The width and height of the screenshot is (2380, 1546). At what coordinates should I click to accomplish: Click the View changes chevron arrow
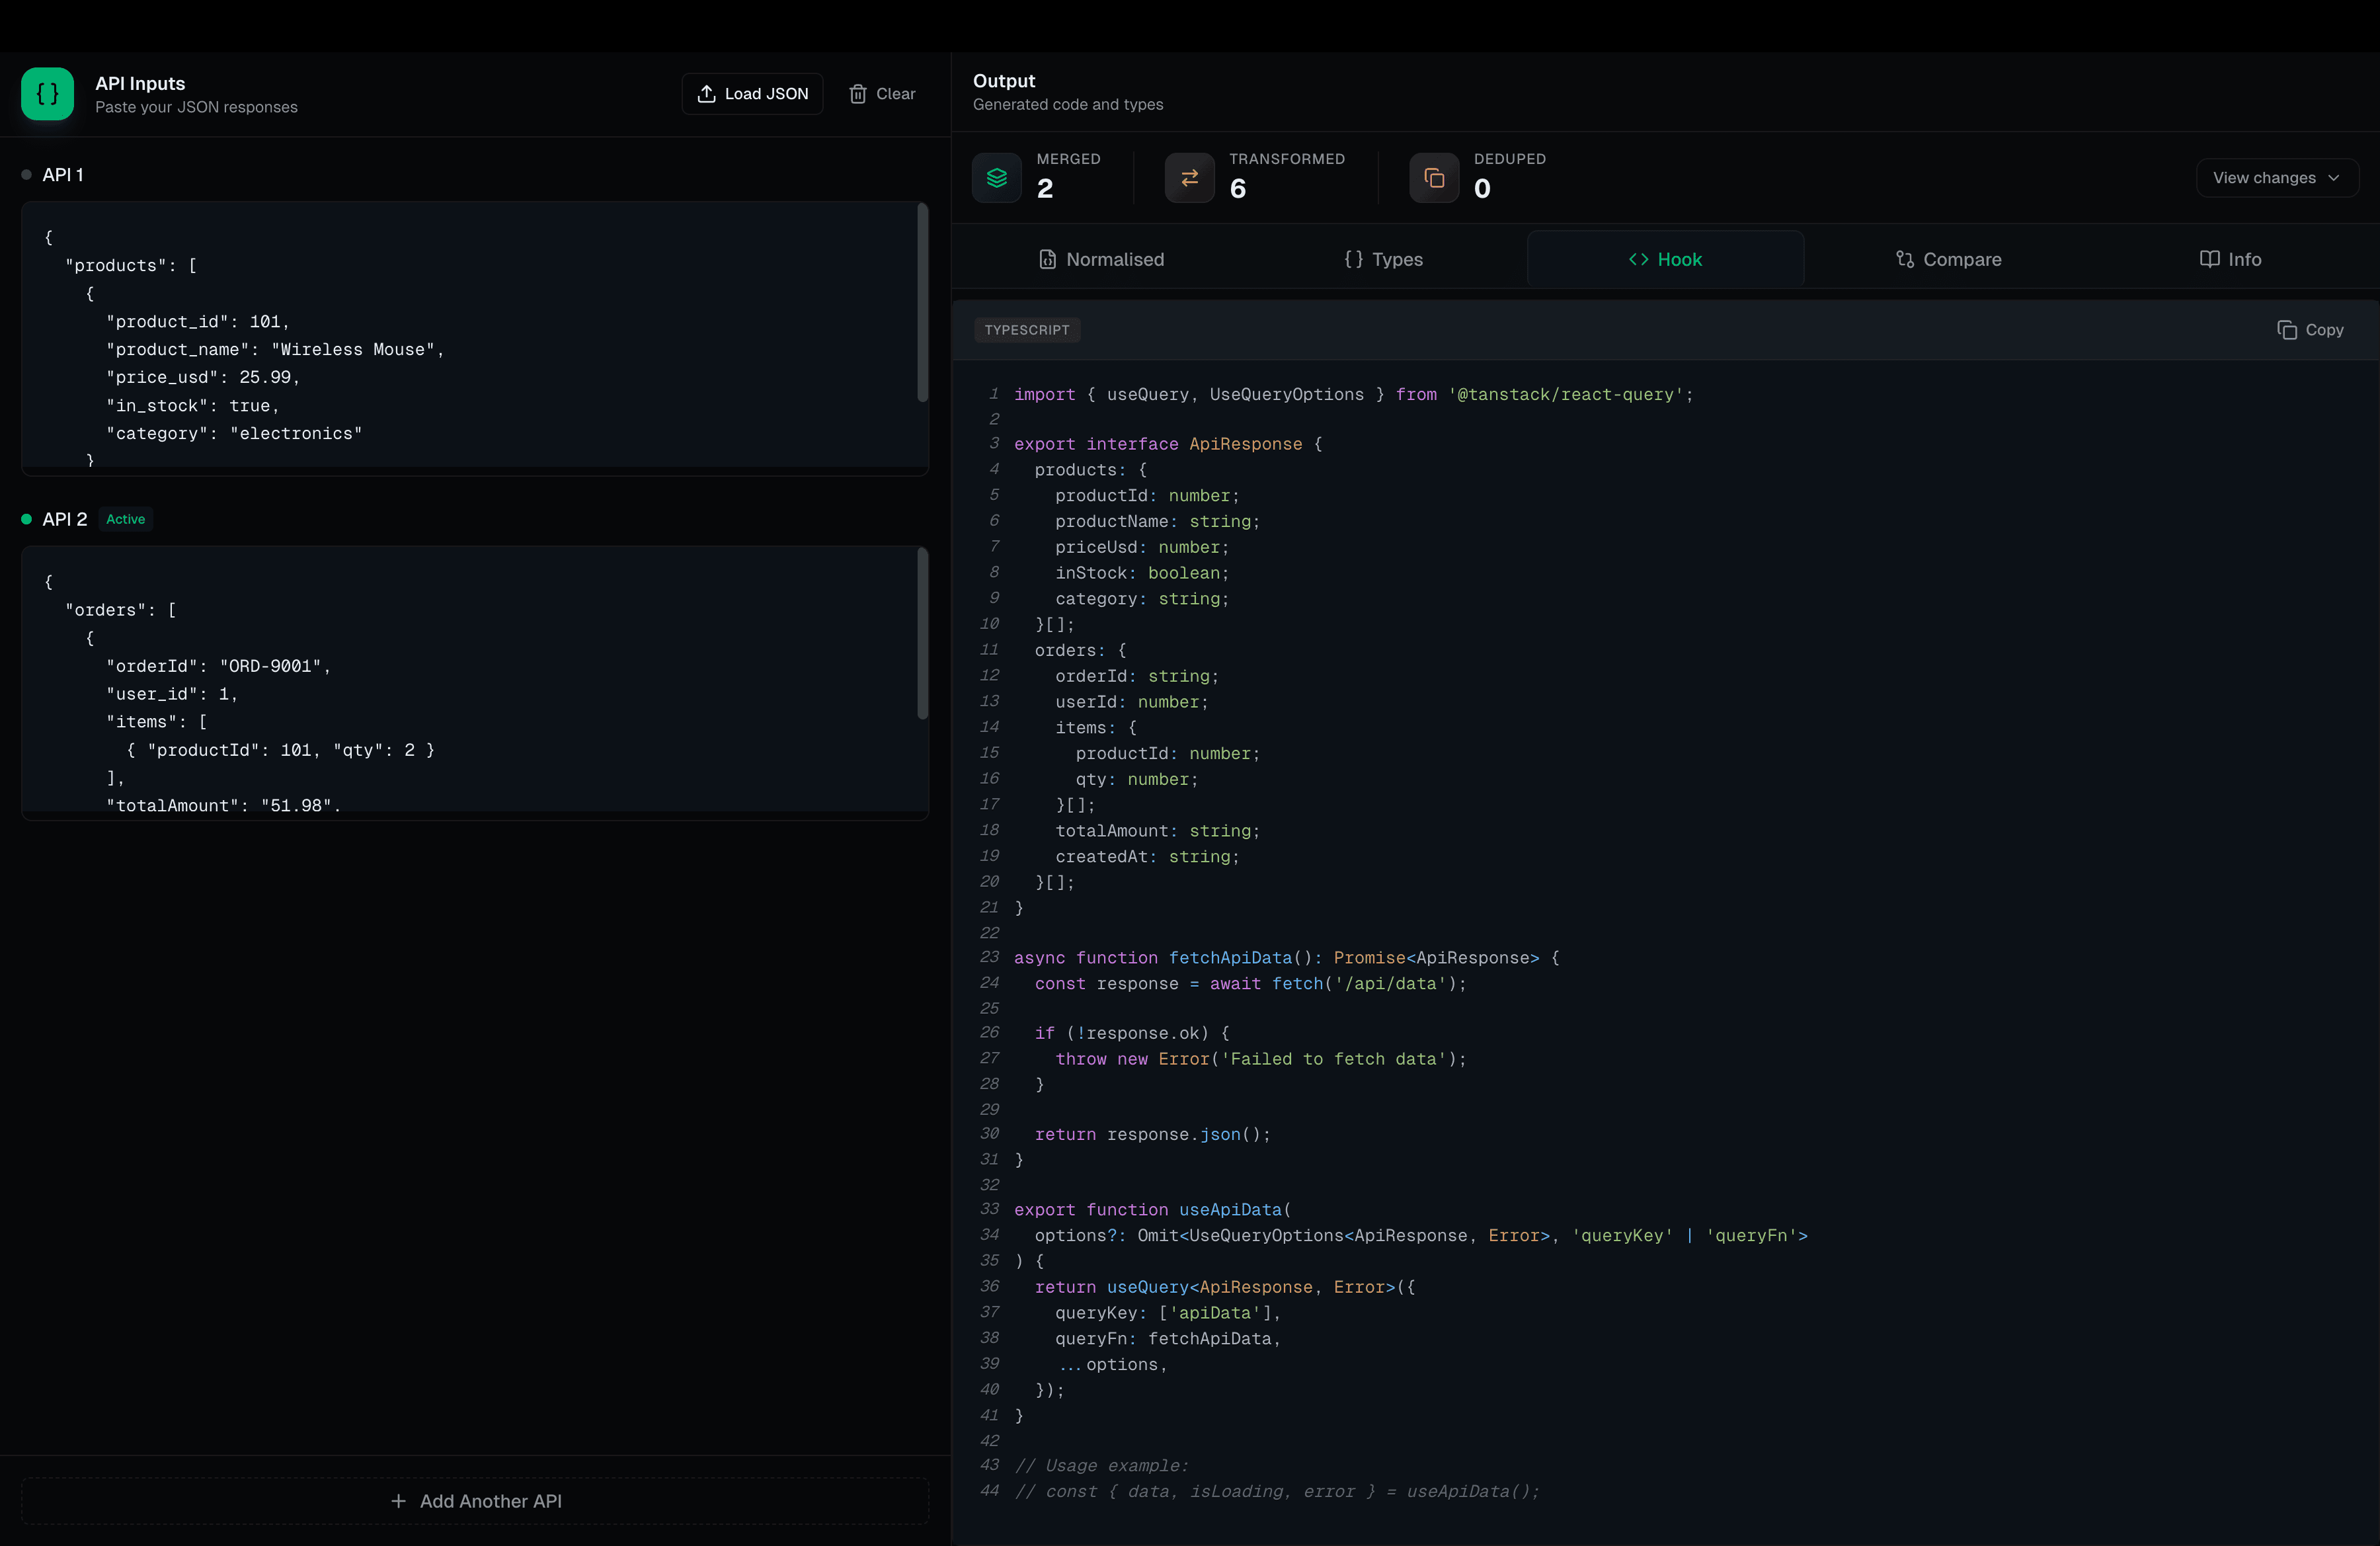pyautogui.click(x=2333, y=178)
